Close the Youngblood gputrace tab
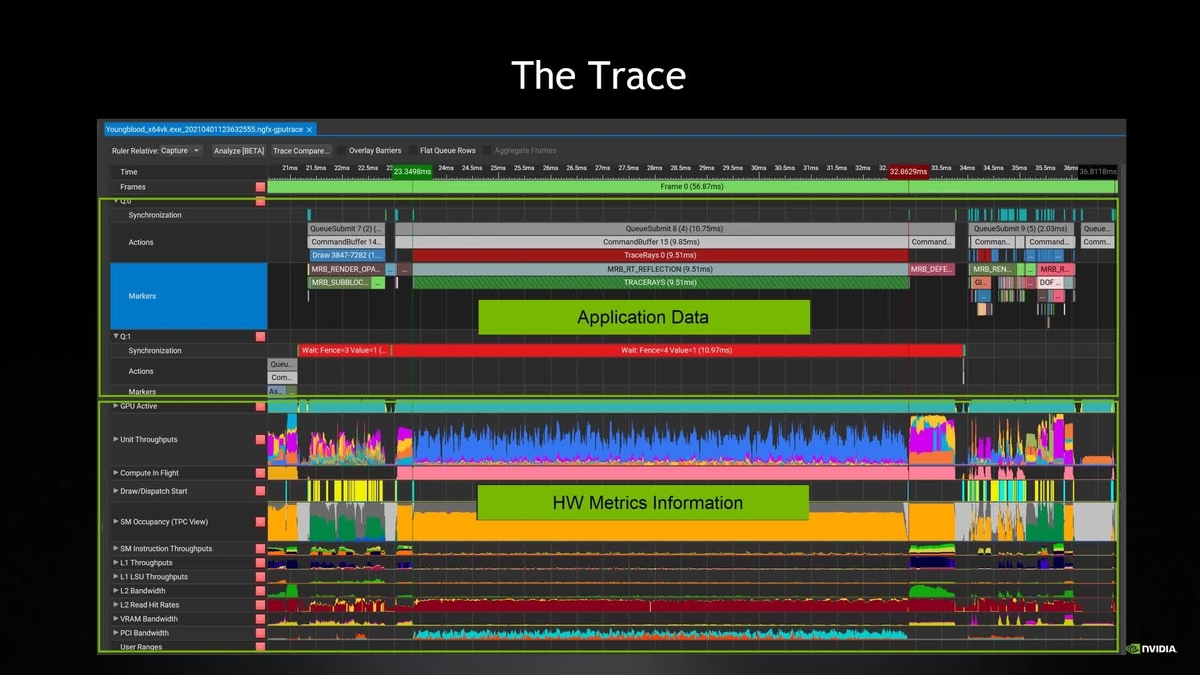 click(x=310, y=129)
